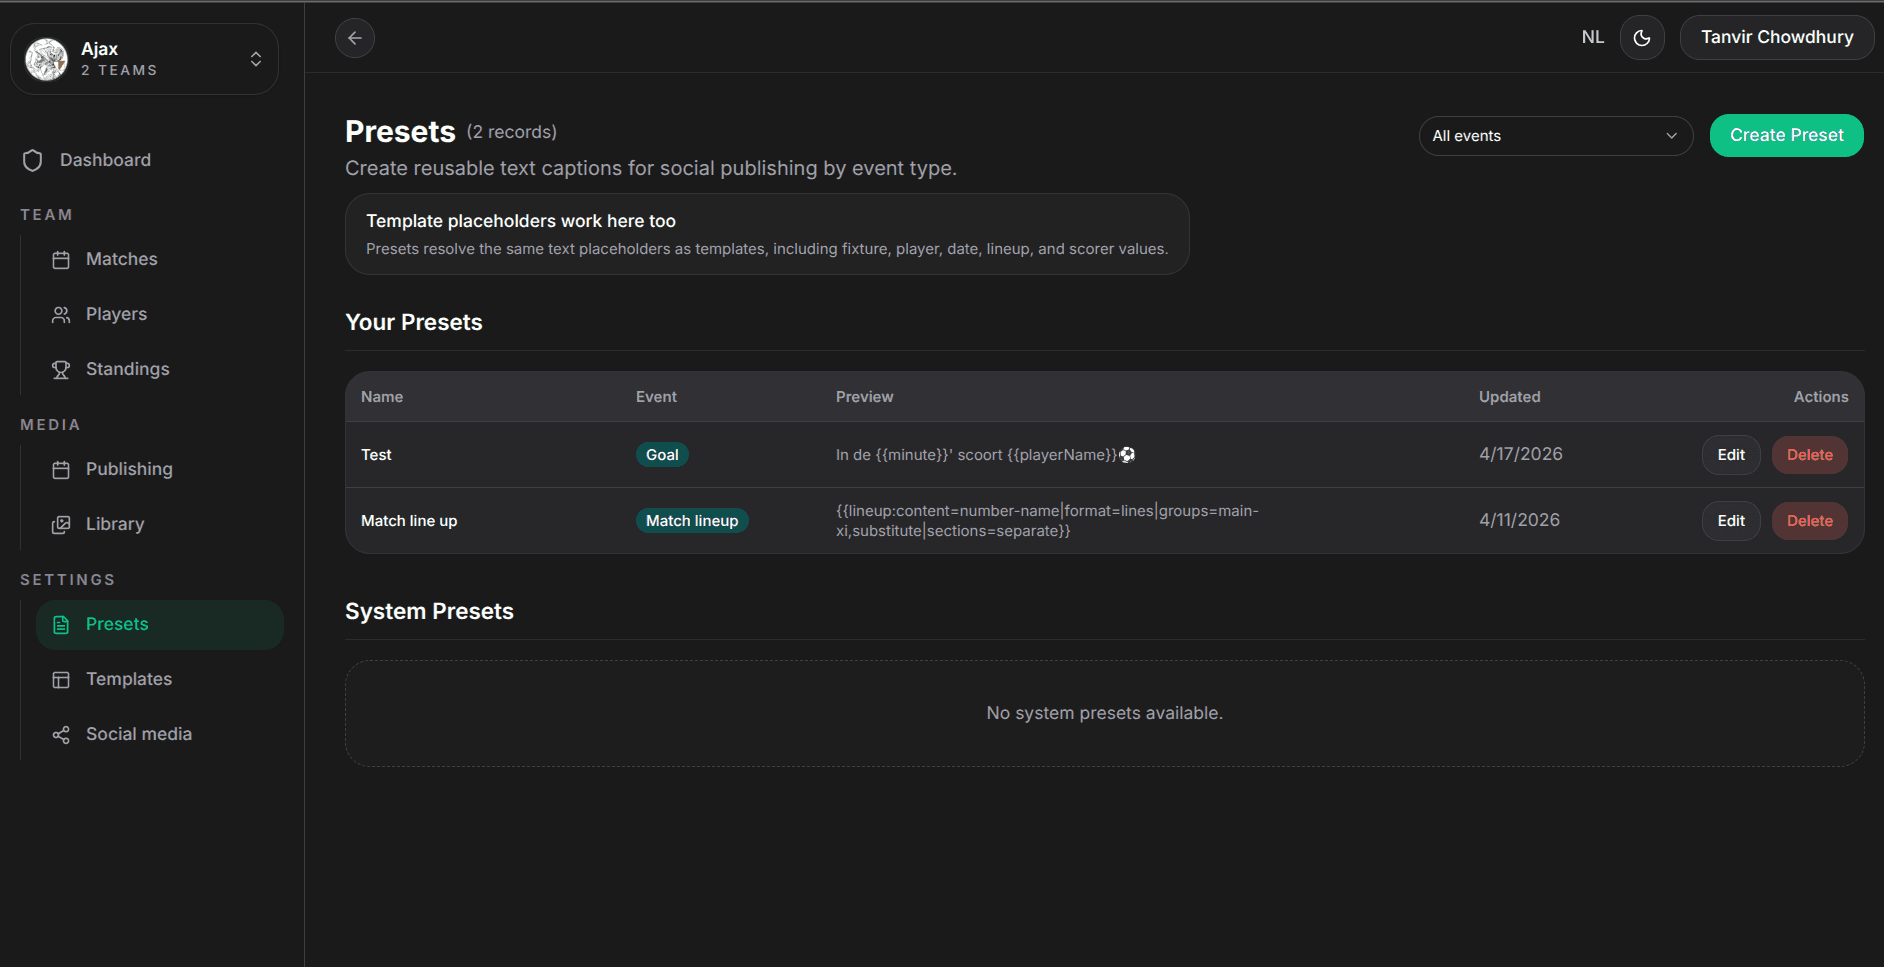Open Social media settings
The width and height of the screenshot is (1884, 967).
click(139, 734)
